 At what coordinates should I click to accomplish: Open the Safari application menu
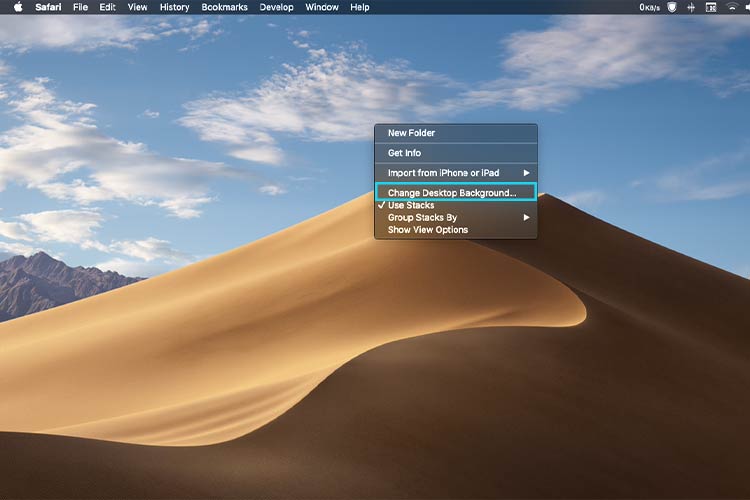49,7
